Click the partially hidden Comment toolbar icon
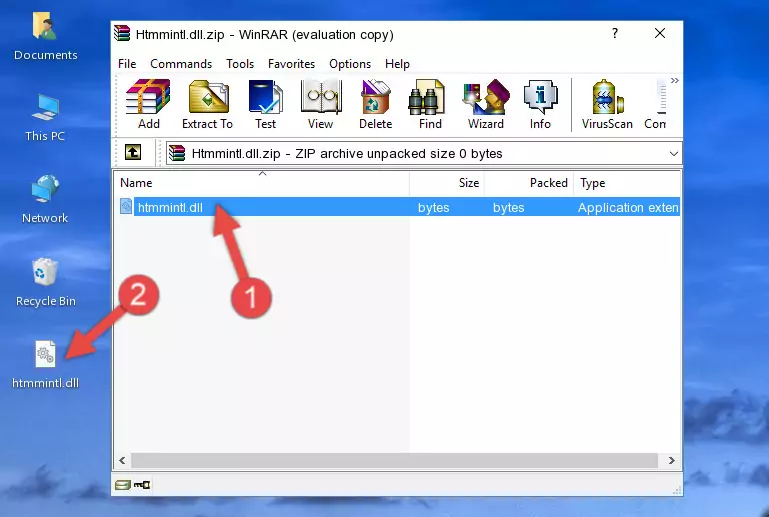The image size is (769, 517). [x=656, y=104]
